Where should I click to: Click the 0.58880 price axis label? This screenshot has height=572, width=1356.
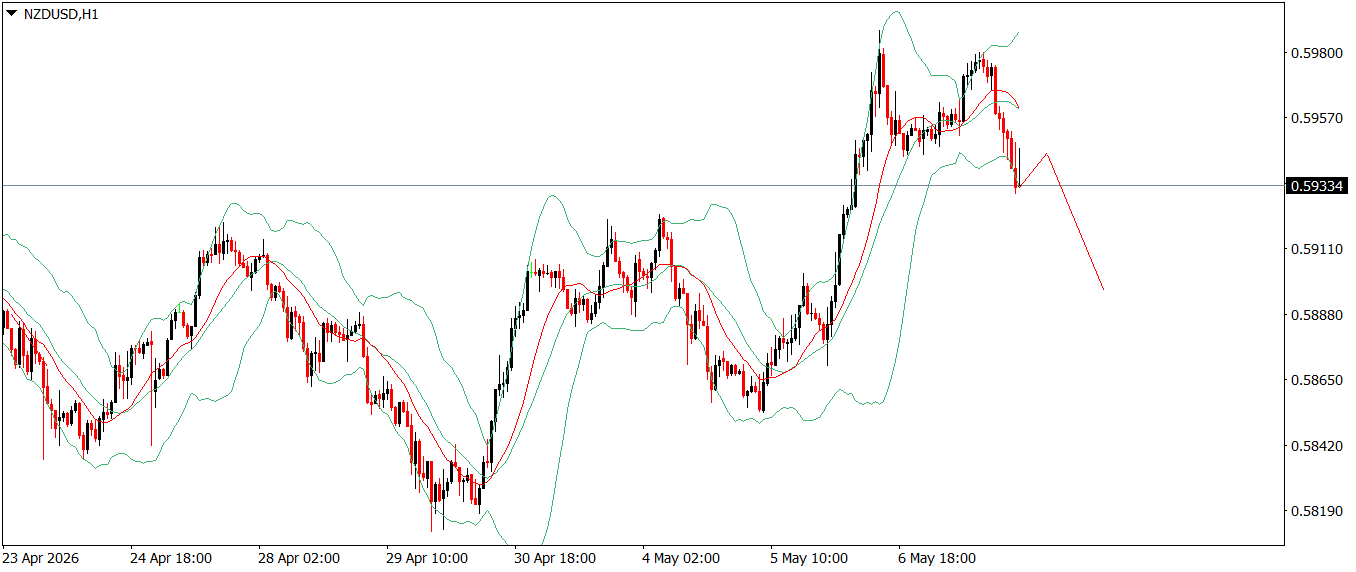tap(1316, 315)
